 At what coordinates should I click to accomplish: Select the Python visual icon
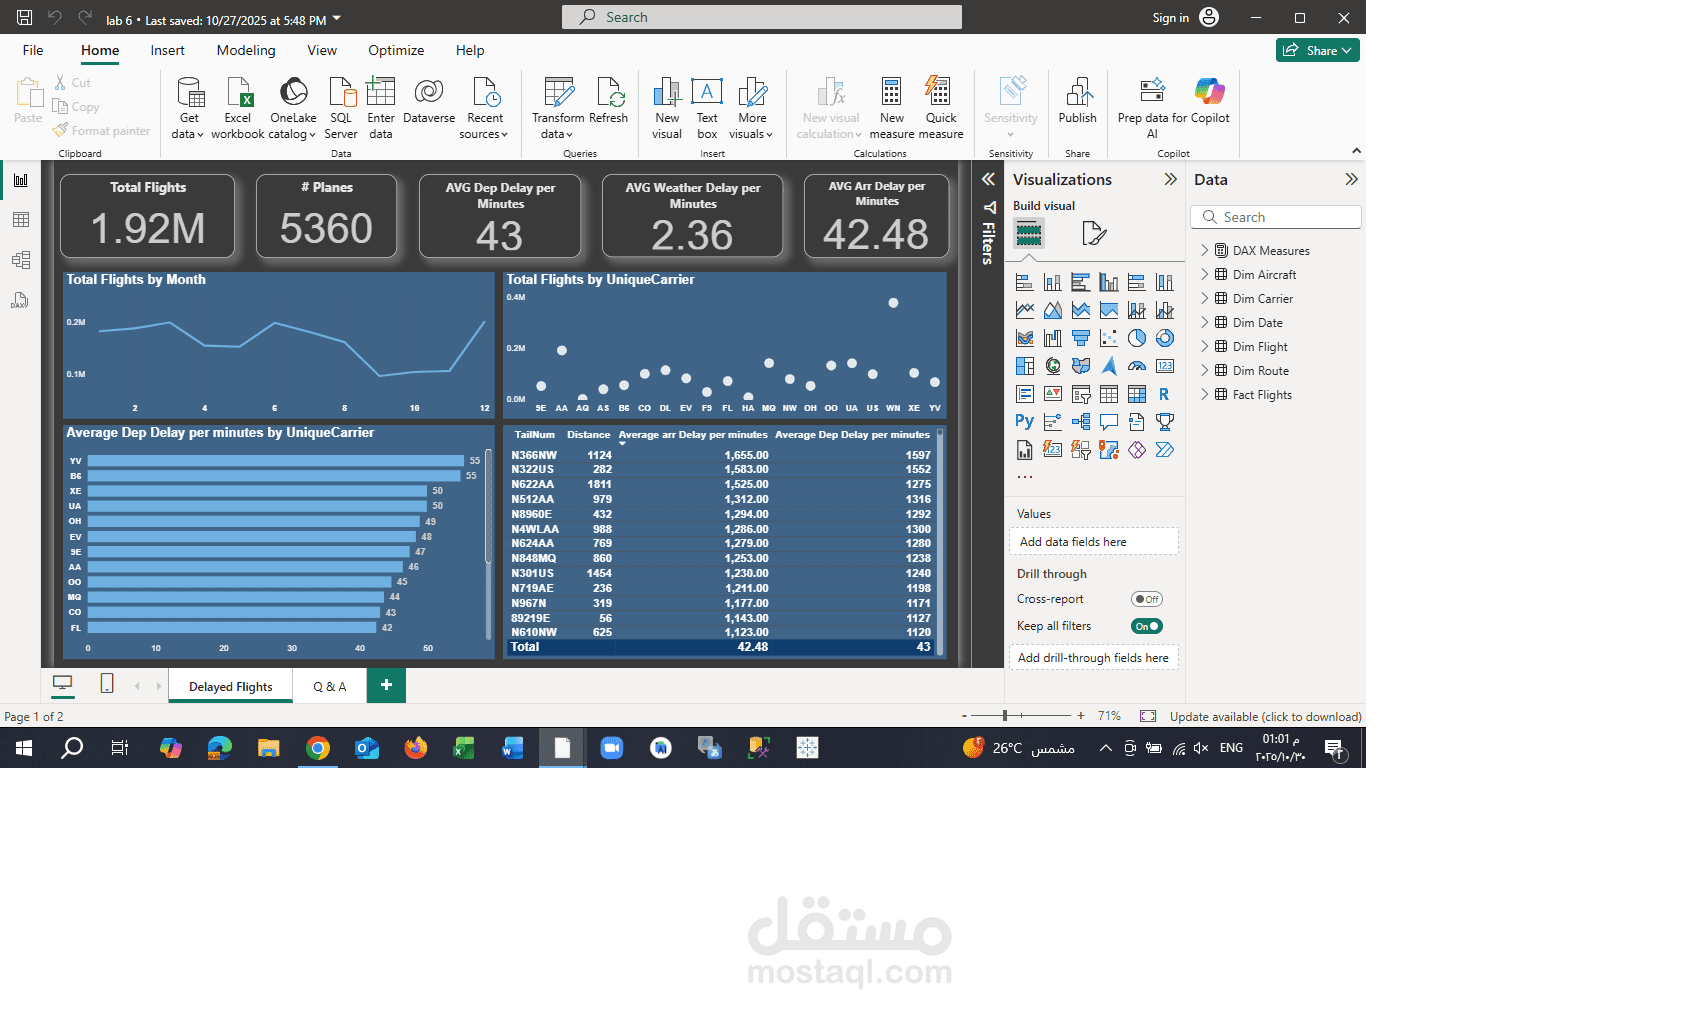pyautogui.click(x=1024, y=422)
